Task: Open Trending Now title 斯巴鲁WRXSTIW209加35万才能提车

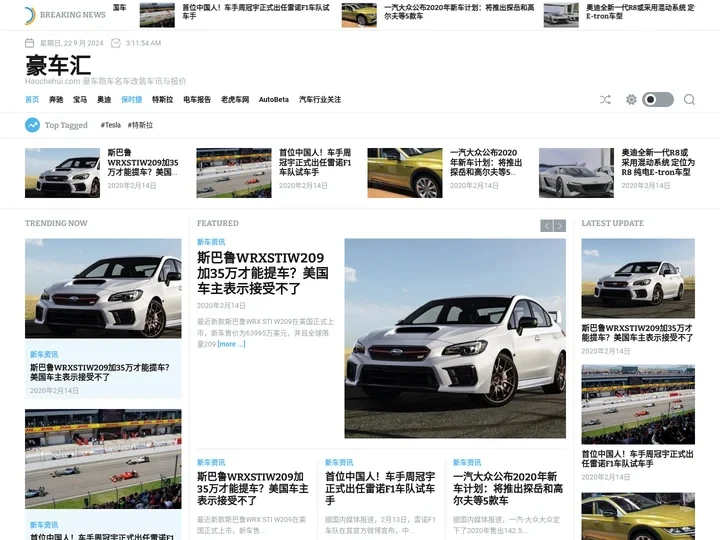Action: click(100, 372)
